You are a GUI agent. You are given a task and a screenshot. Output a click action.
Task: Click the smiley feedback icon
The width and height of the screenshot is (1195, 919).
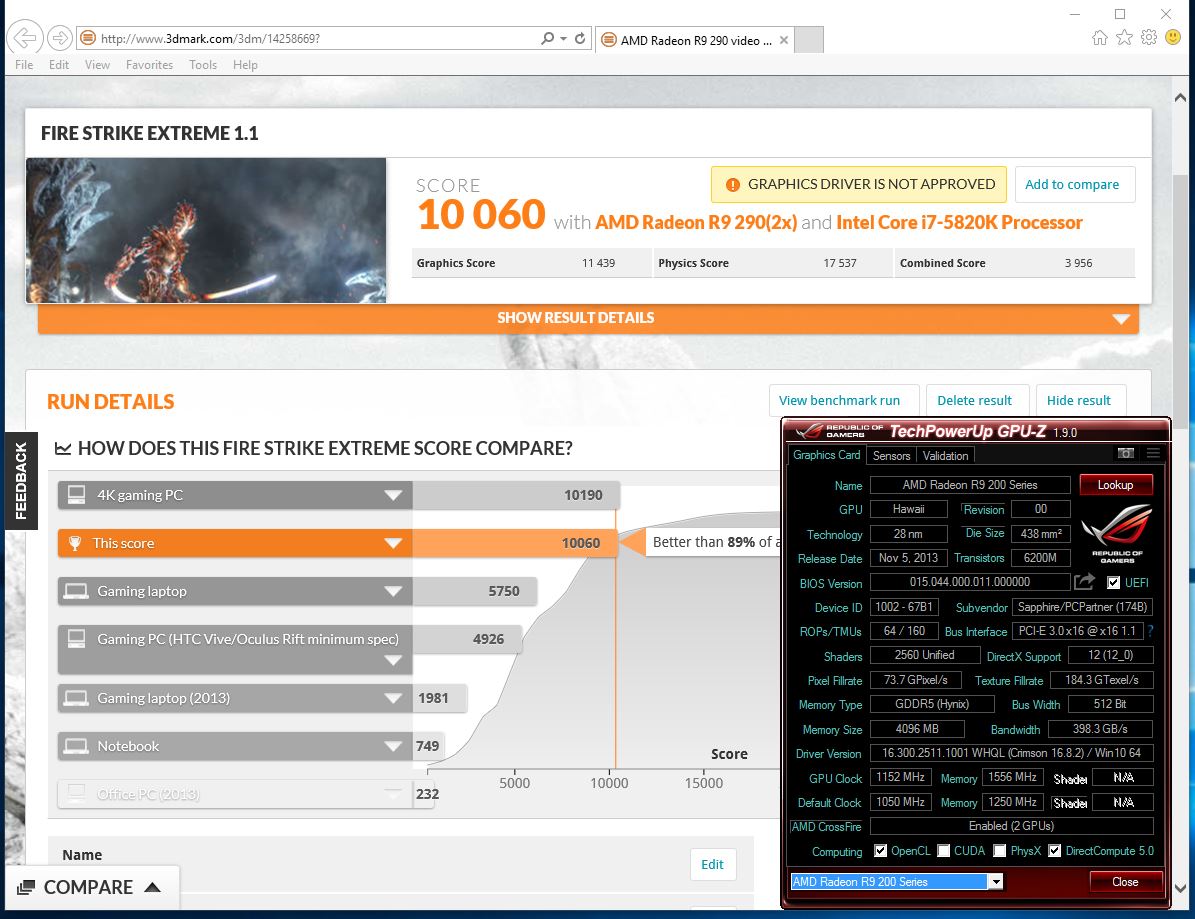pos(1173,37)
